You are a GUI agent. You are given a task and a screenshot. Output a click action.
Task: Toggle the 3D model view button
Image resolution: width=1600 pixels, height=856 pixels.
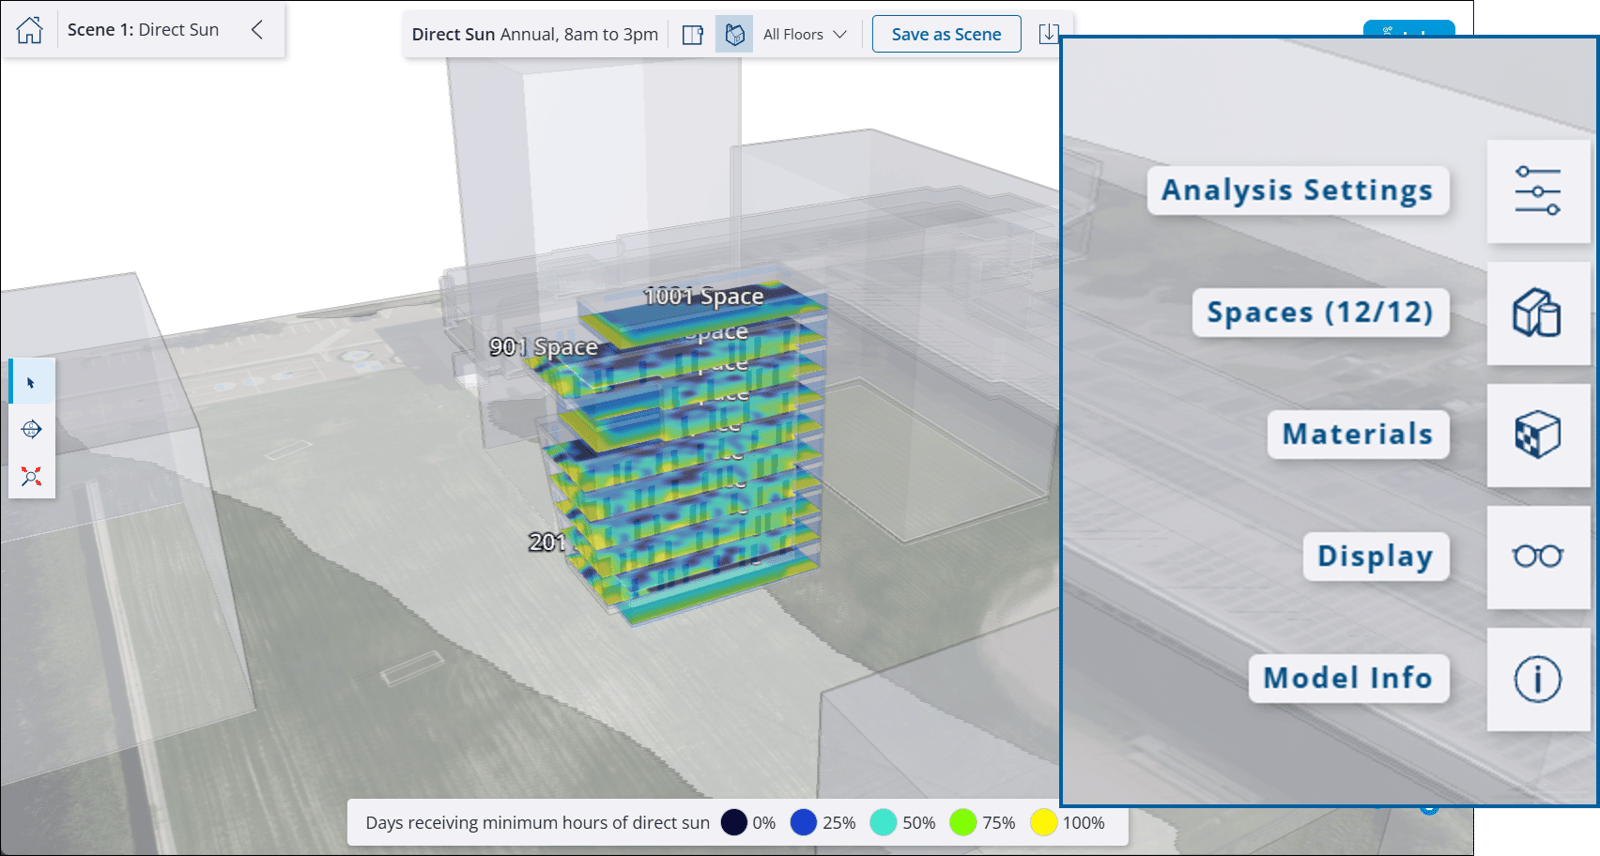734,35
